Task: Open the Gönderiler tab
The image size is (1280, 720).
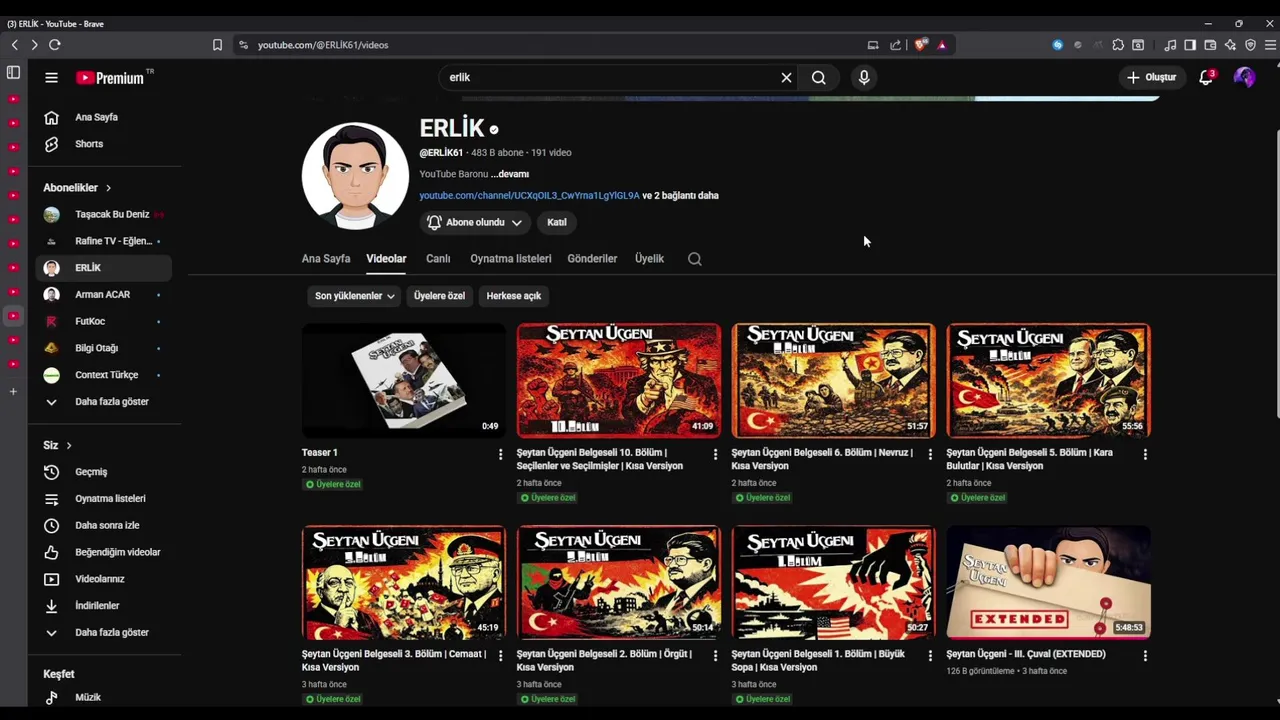Action: pyautogui.click(x=592, y=258)
